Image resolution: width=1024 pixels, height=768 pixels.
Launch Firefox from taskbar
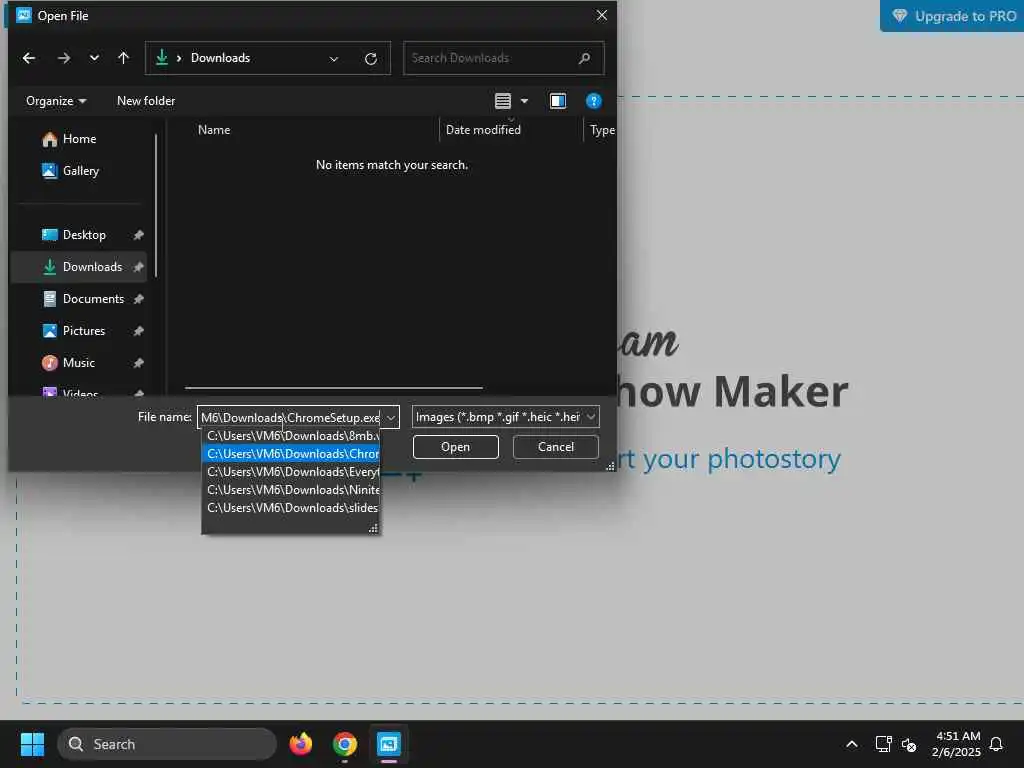pyautogui.click(x=300, y=744)
